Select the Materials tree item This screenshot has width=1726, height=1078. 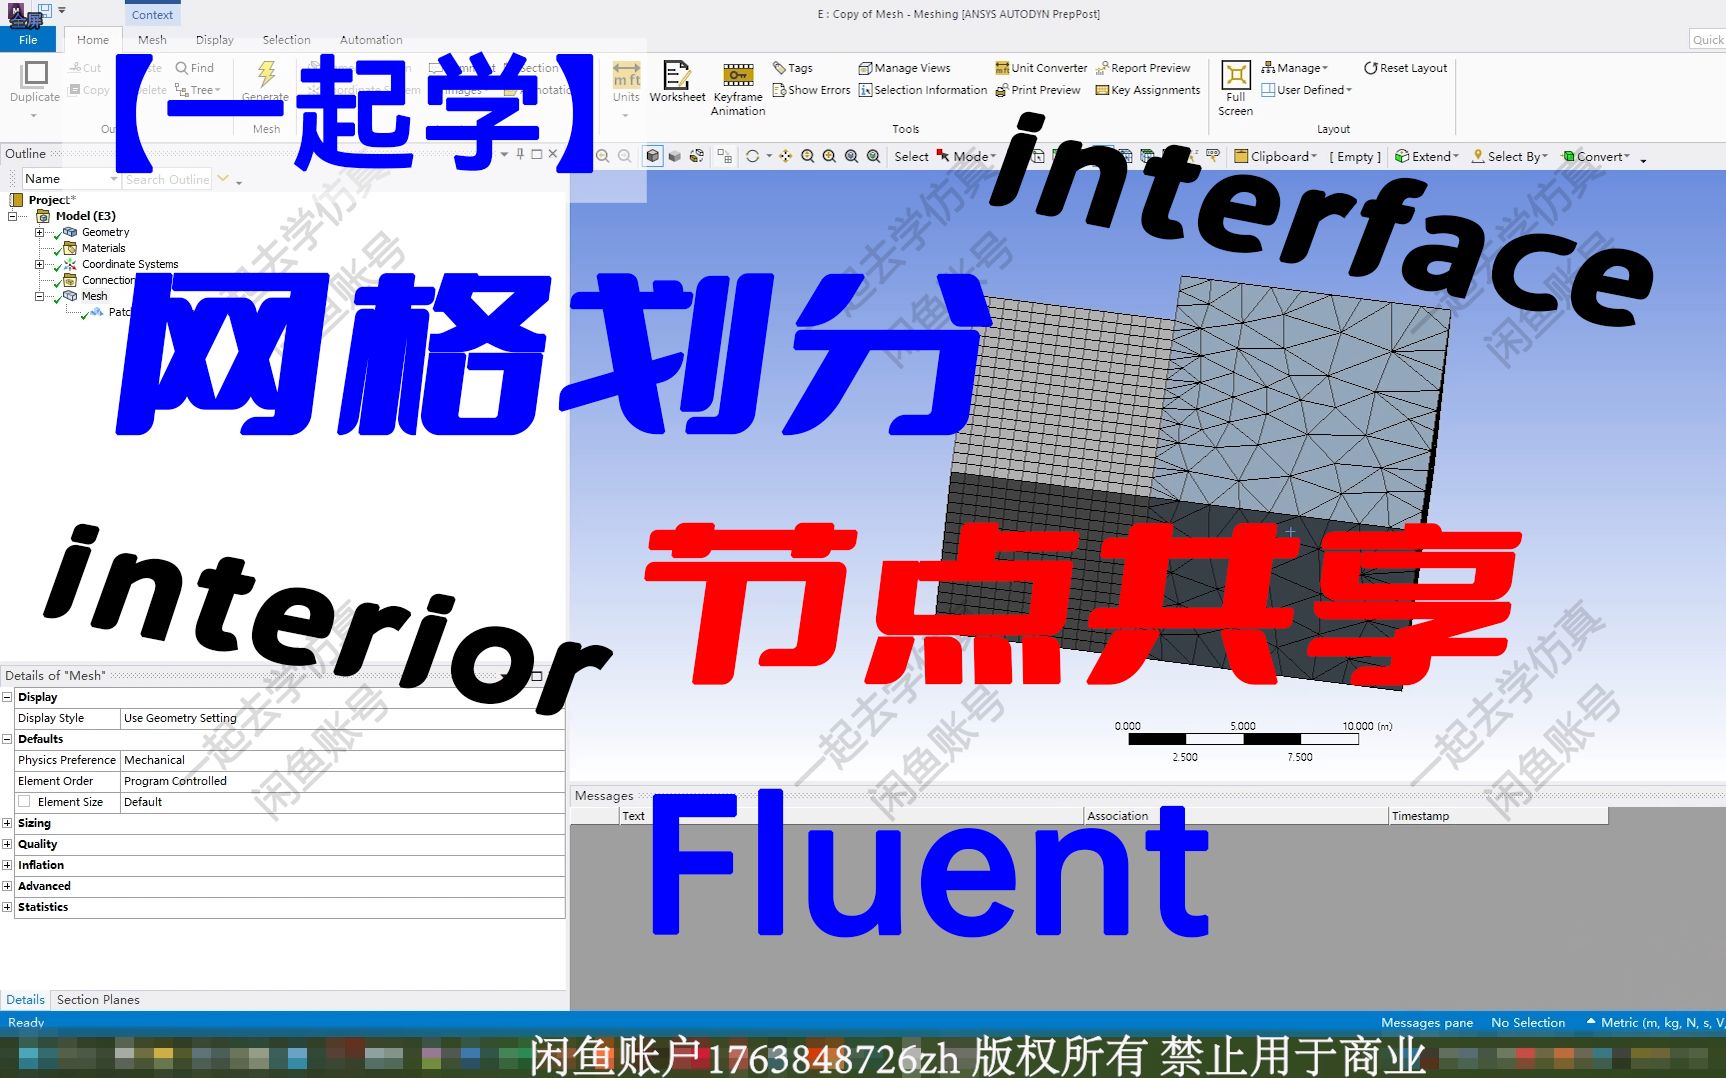103,248
